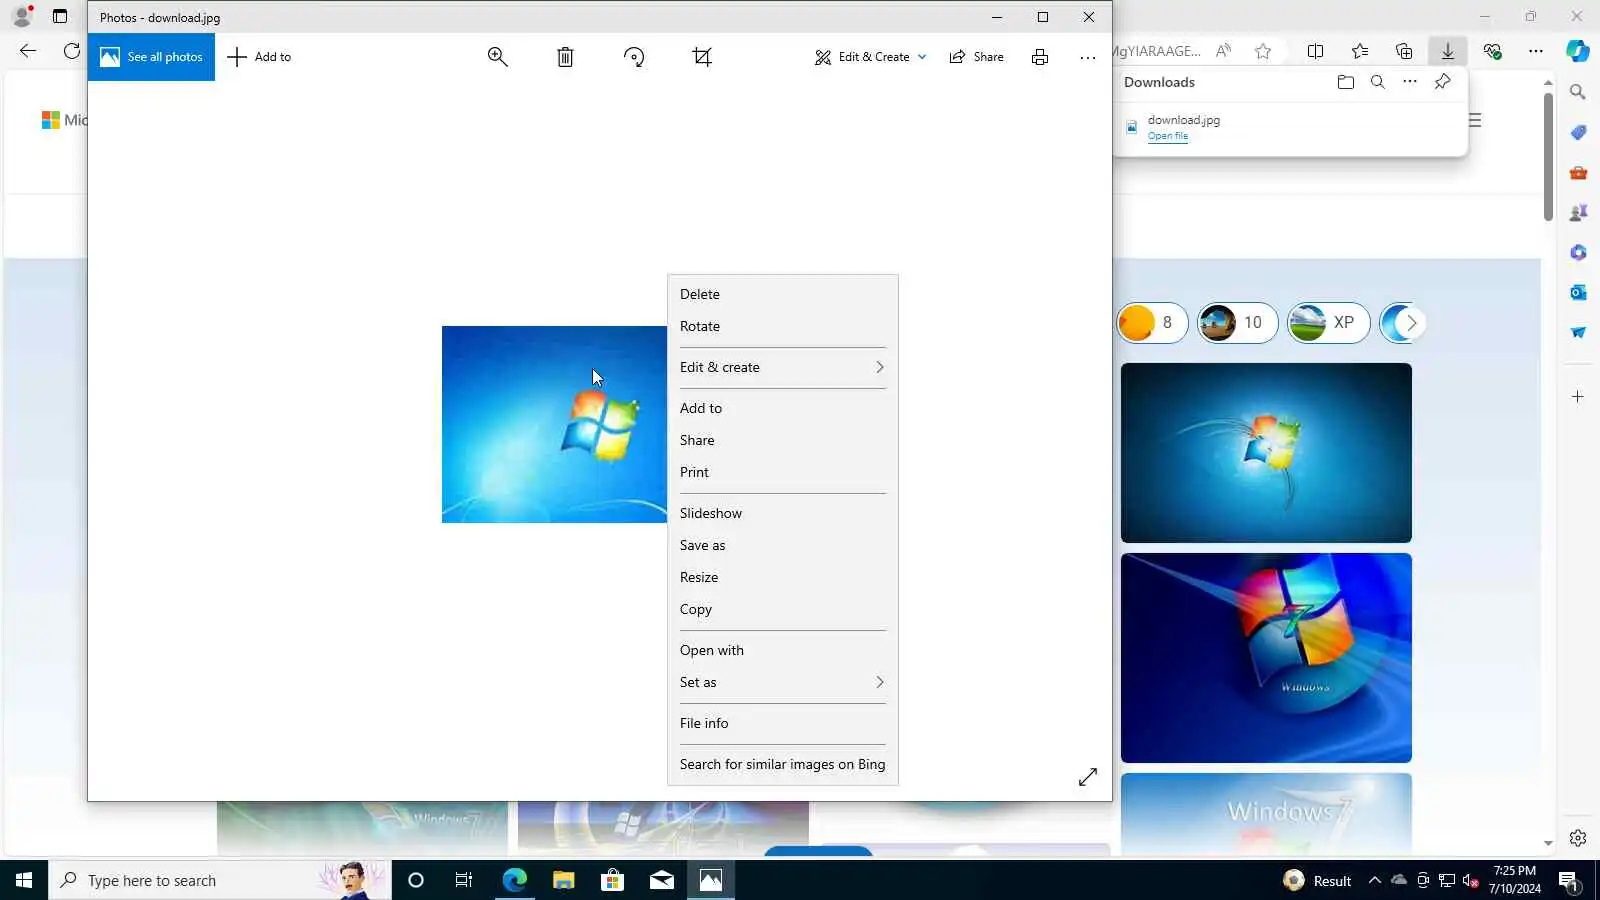Screen dimensions: 1600x900
Task: Open Edge Collections icon
Action: [x=1404, y=51]
